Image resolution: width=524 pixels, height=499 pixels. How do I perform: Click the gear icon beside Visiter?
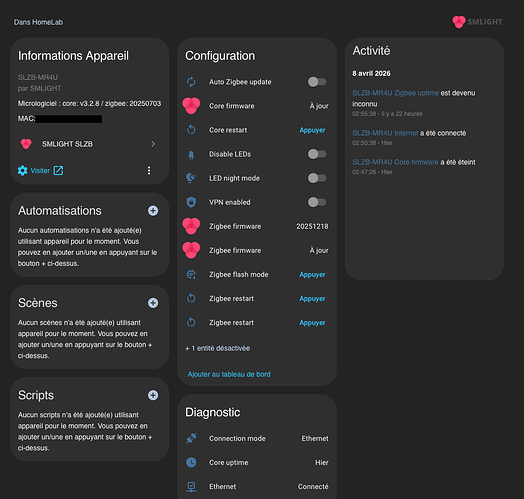click(x=22, y=170)
